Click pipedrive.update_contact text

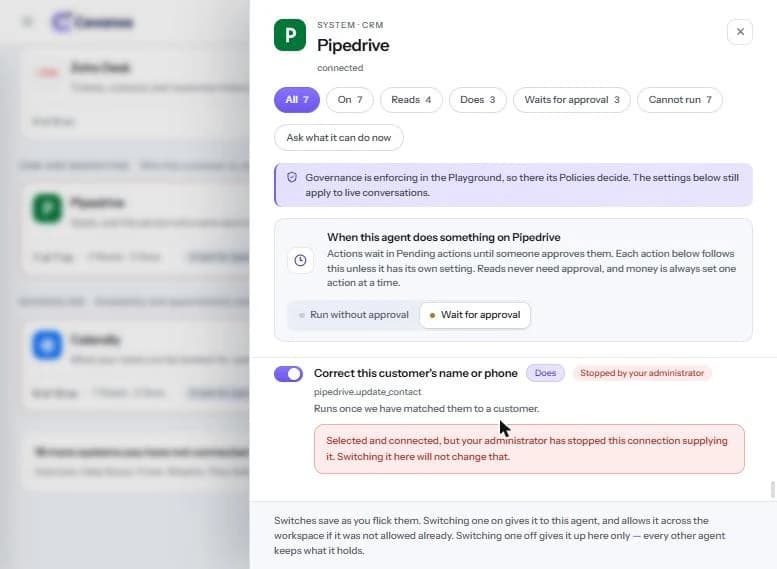pyautogui.click(x=367, y=392)
